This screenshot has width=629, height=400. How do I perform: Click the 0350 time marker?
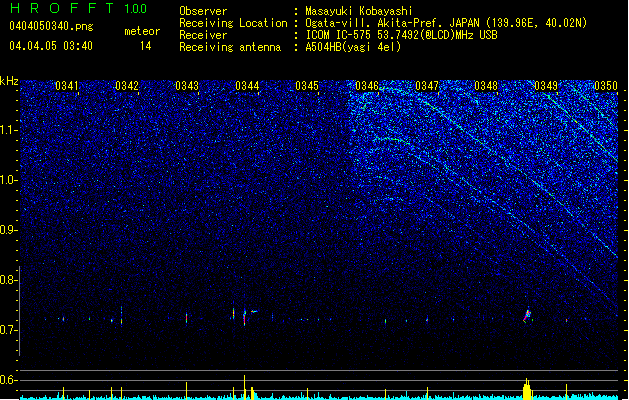(606, 86)
